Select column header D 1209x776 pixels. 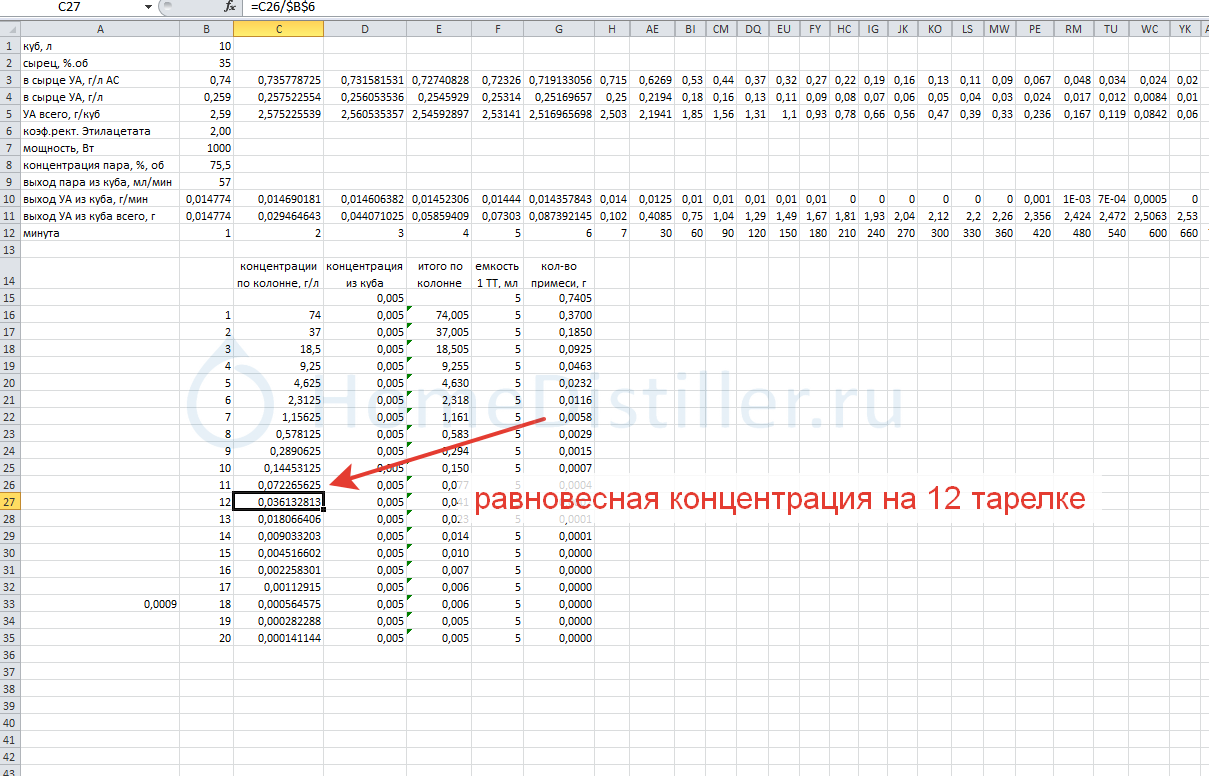pyautogui.click(x=364, y=29)
